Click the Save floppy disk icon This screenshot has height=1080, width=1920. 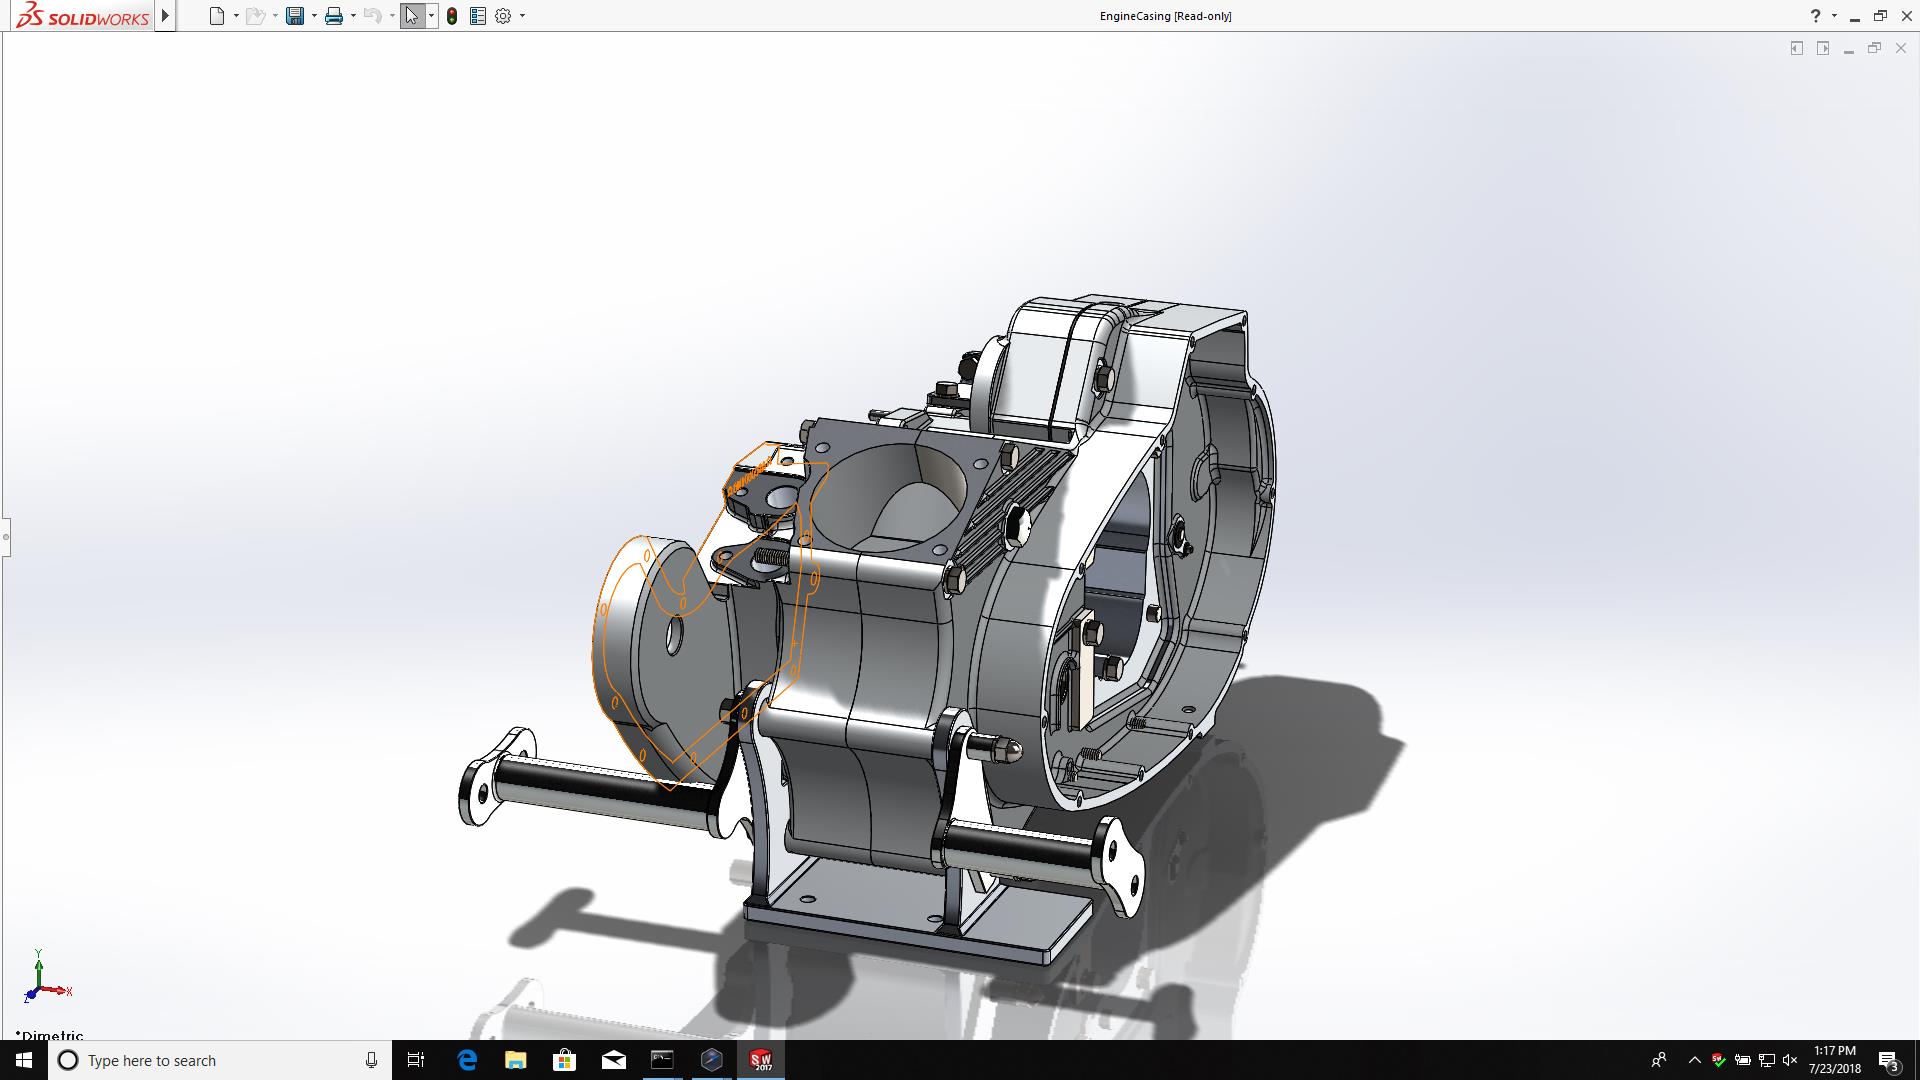point(294,16)
